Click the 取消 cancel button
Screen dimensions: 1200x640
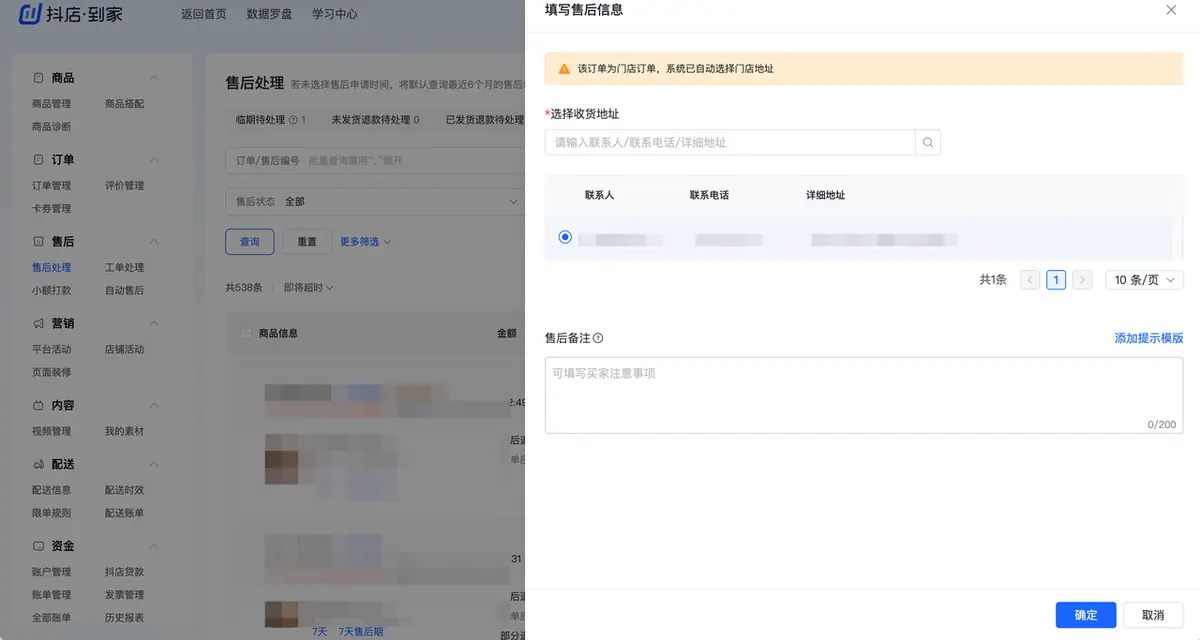[x=1153, y=615]
